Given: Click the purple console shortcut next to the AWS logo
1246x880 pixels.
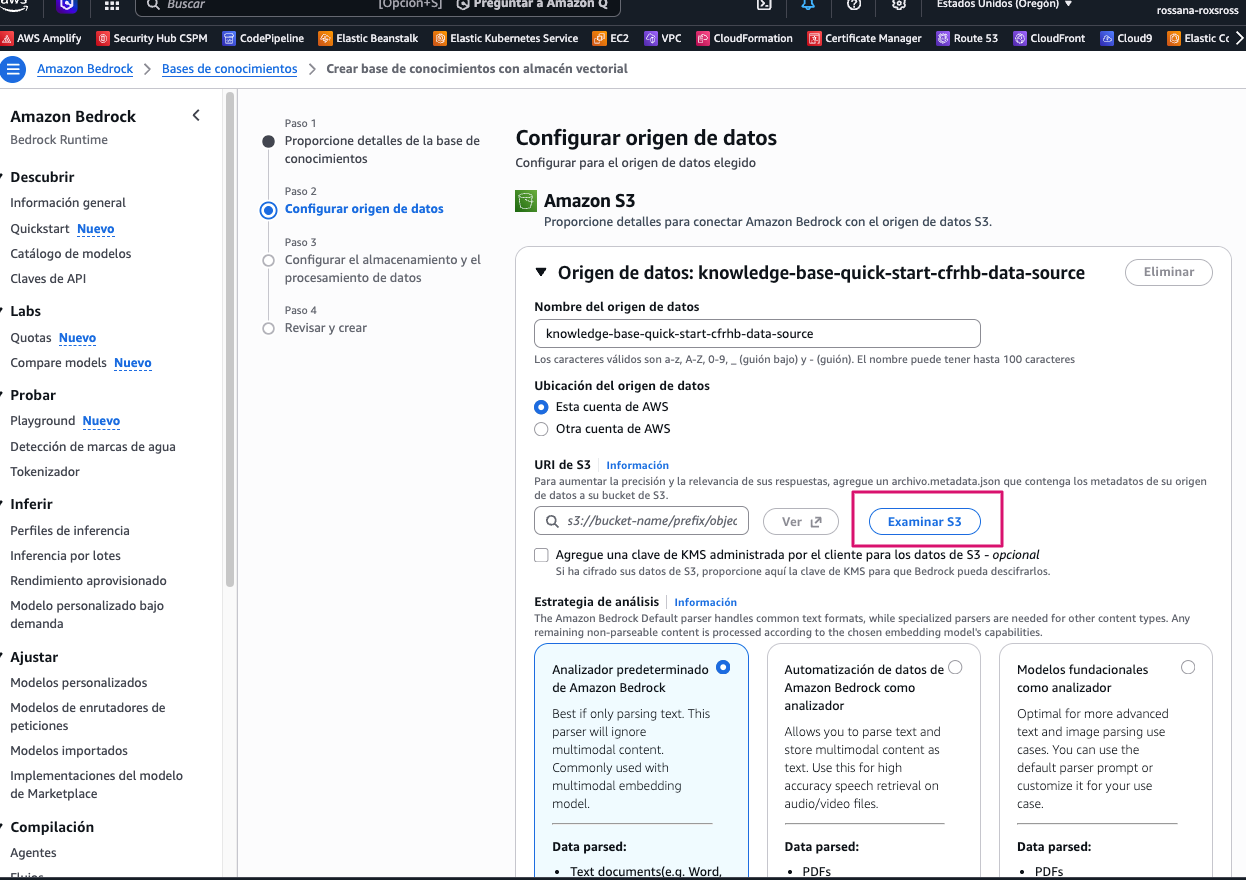Looking at the screenshot, I should coord(66,5).
